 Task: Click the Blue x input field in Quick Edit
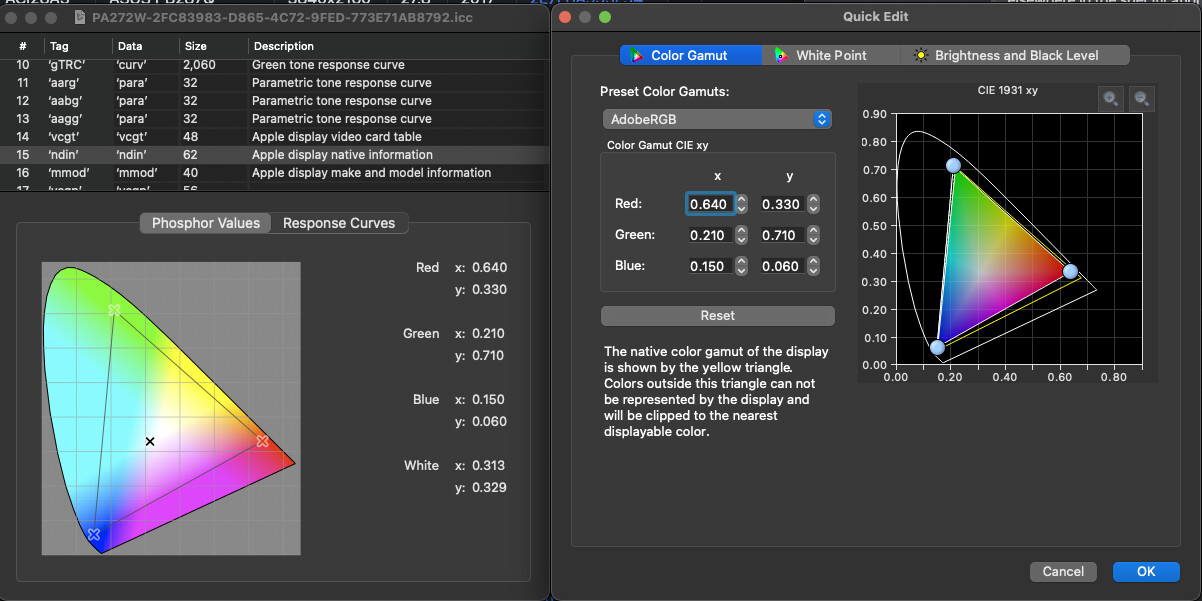[710, 267]
